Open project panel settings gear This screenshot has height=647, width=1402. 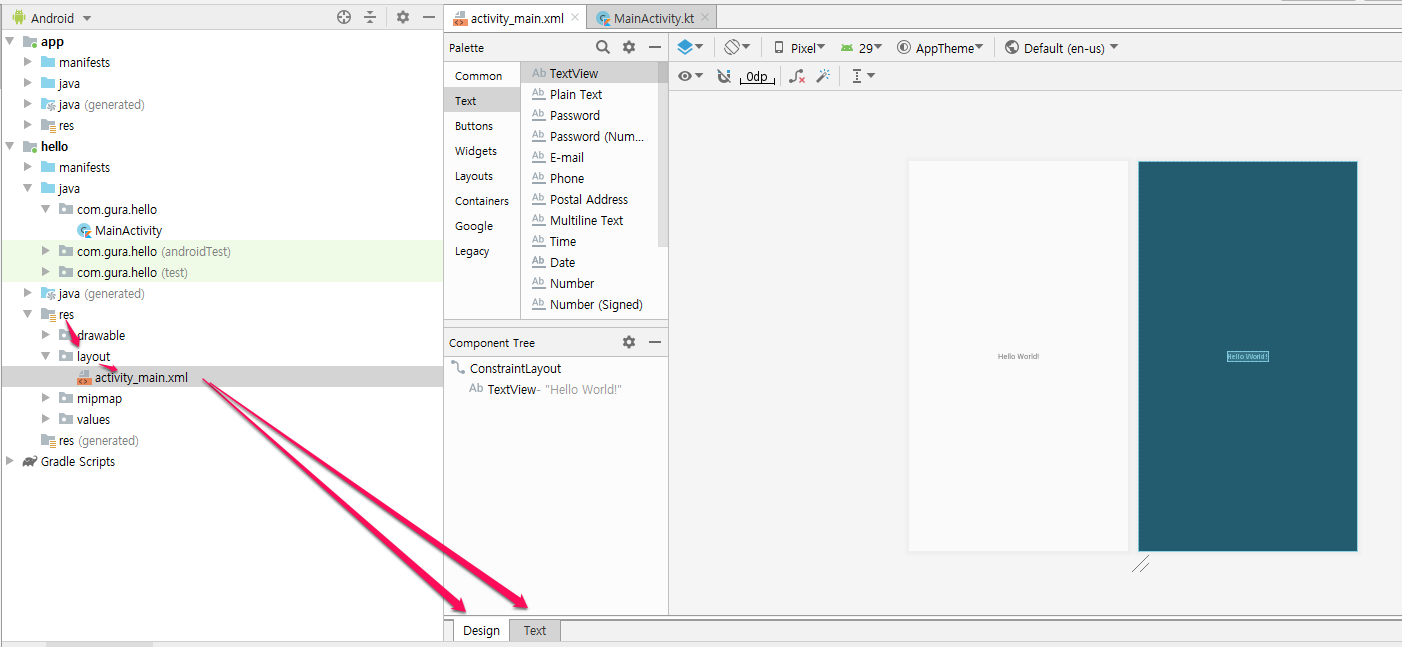(x=403, y=17)
